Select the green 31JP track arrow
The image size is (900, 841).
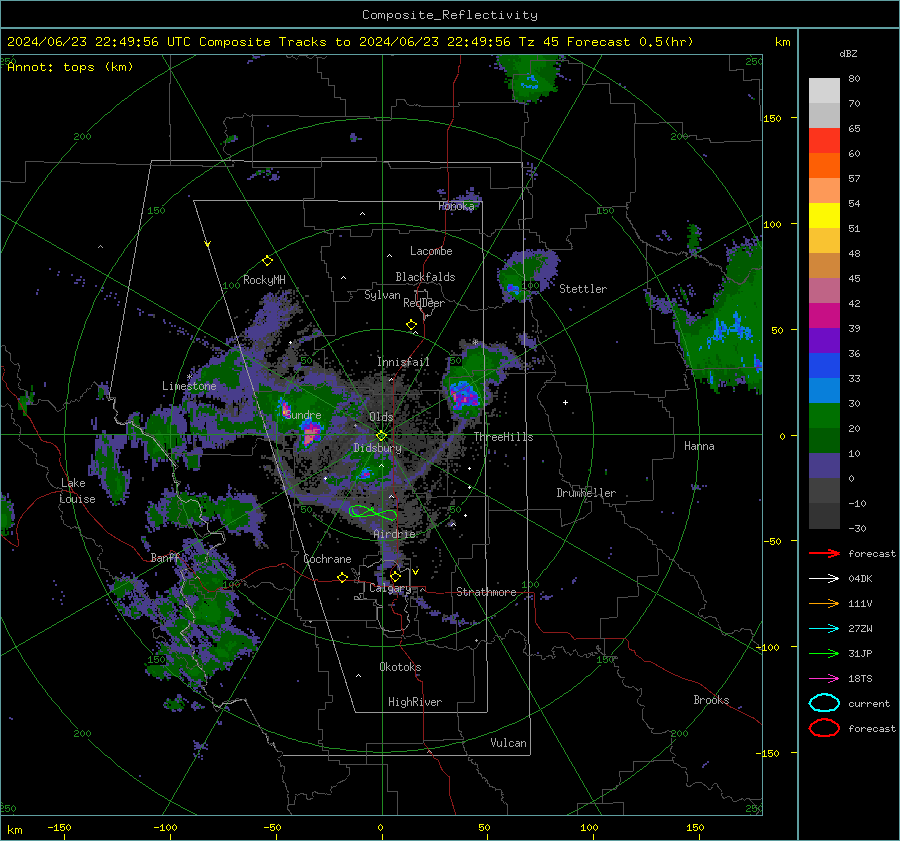(824, 653)
